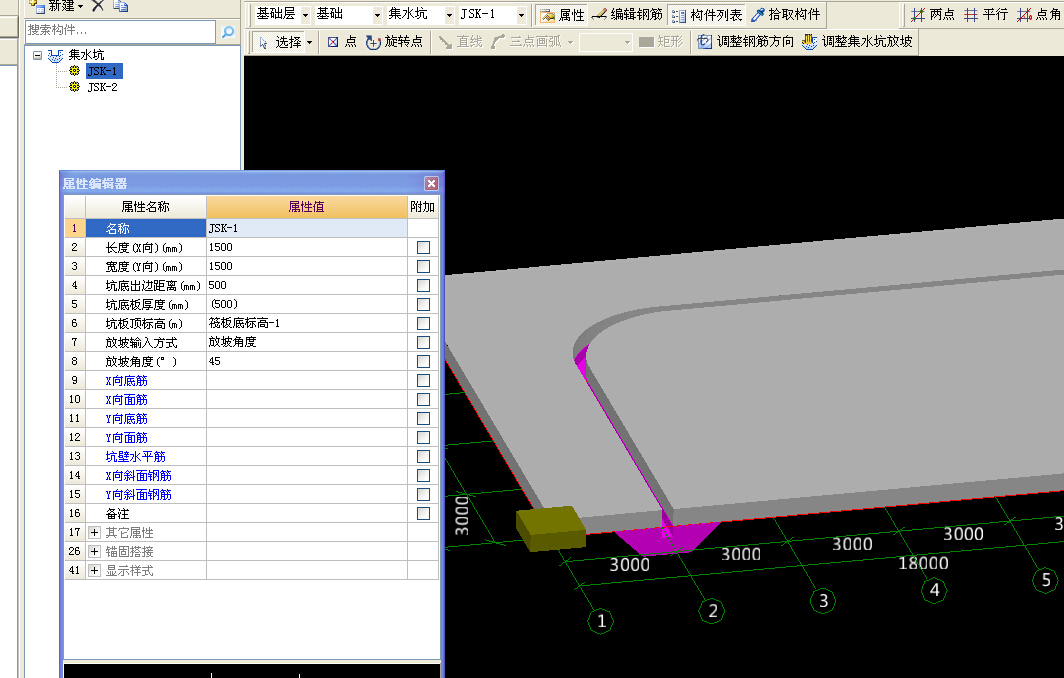
Task: Click the X向面筋 property link
Action: pos(126,400)
